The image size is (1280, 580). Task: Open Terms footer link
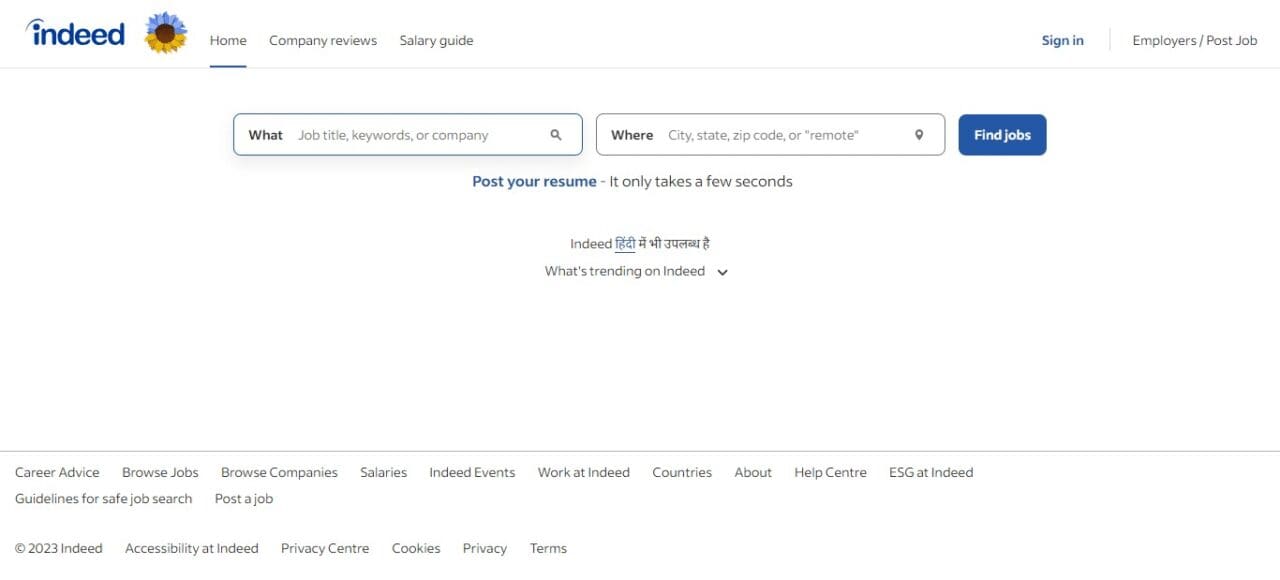point(548,549)
